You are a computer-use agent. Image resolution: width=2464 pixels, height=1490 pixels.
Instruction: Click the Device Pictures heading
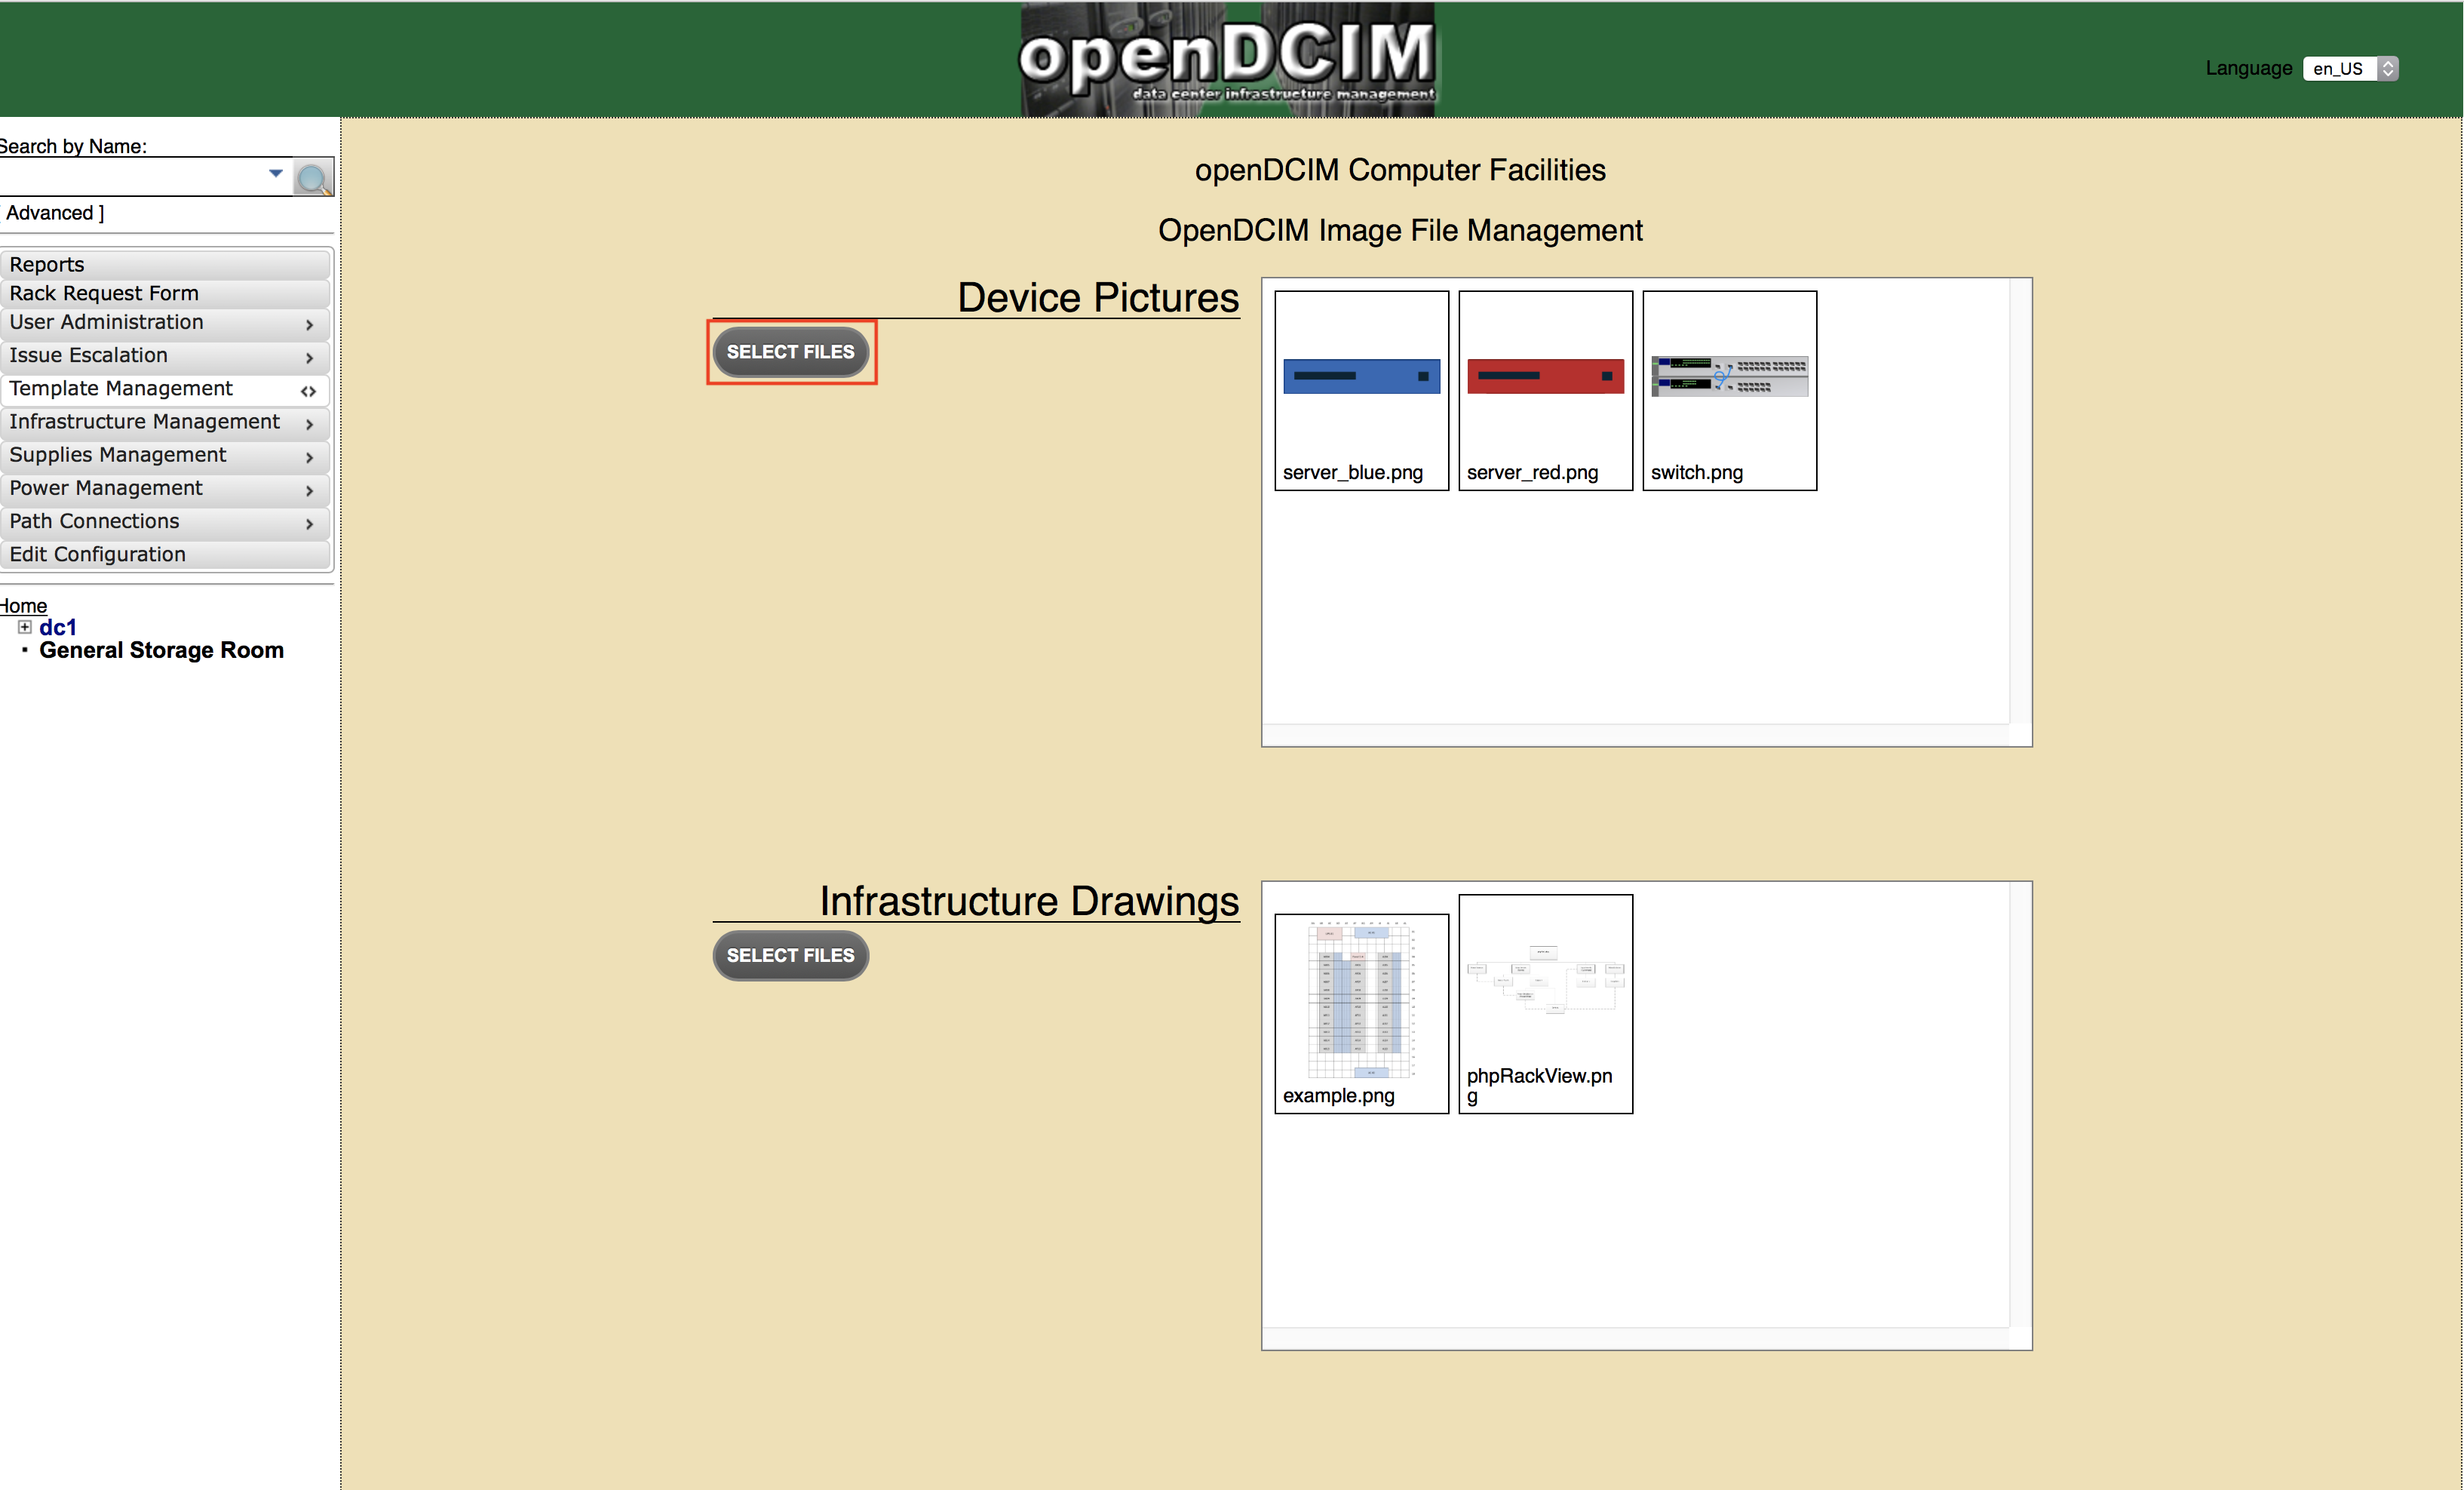[x=1098, y=298]
